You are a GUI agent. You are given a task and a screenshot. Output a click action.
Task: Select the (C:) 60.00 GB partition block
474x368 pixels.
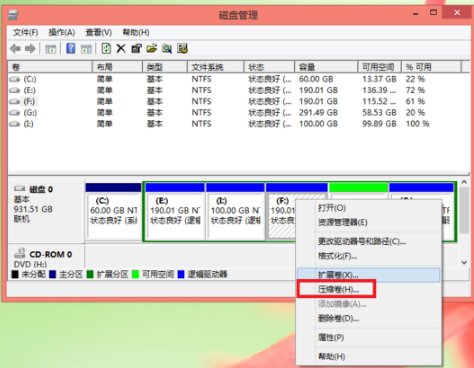114,211
